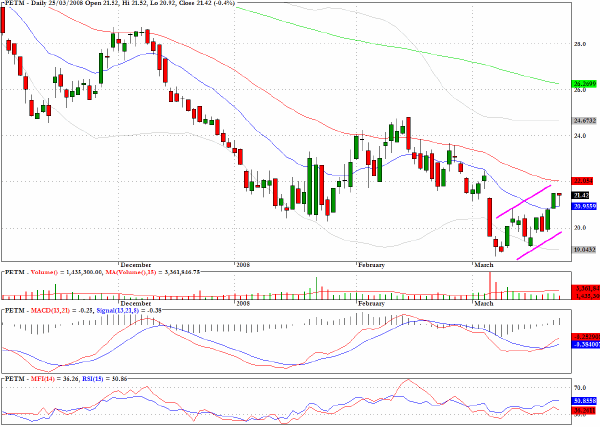Click the March label under the volume panel

point(484,303)
